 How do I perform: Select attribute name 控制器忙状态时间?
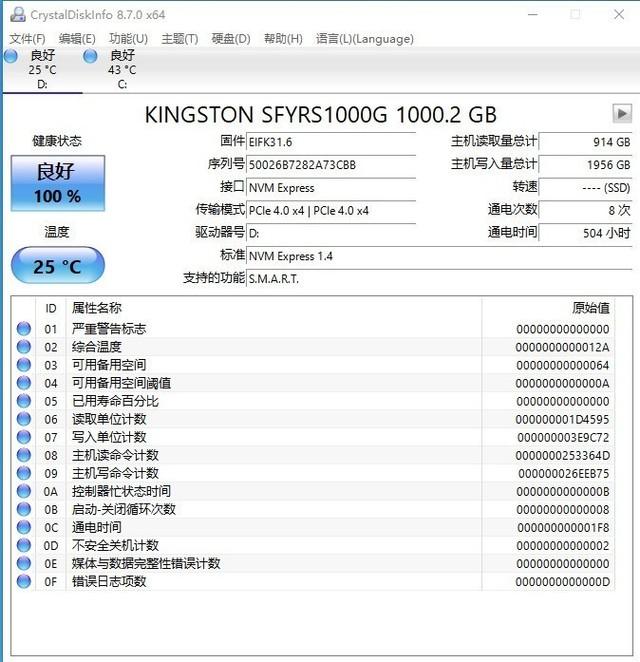coord(121,491)
